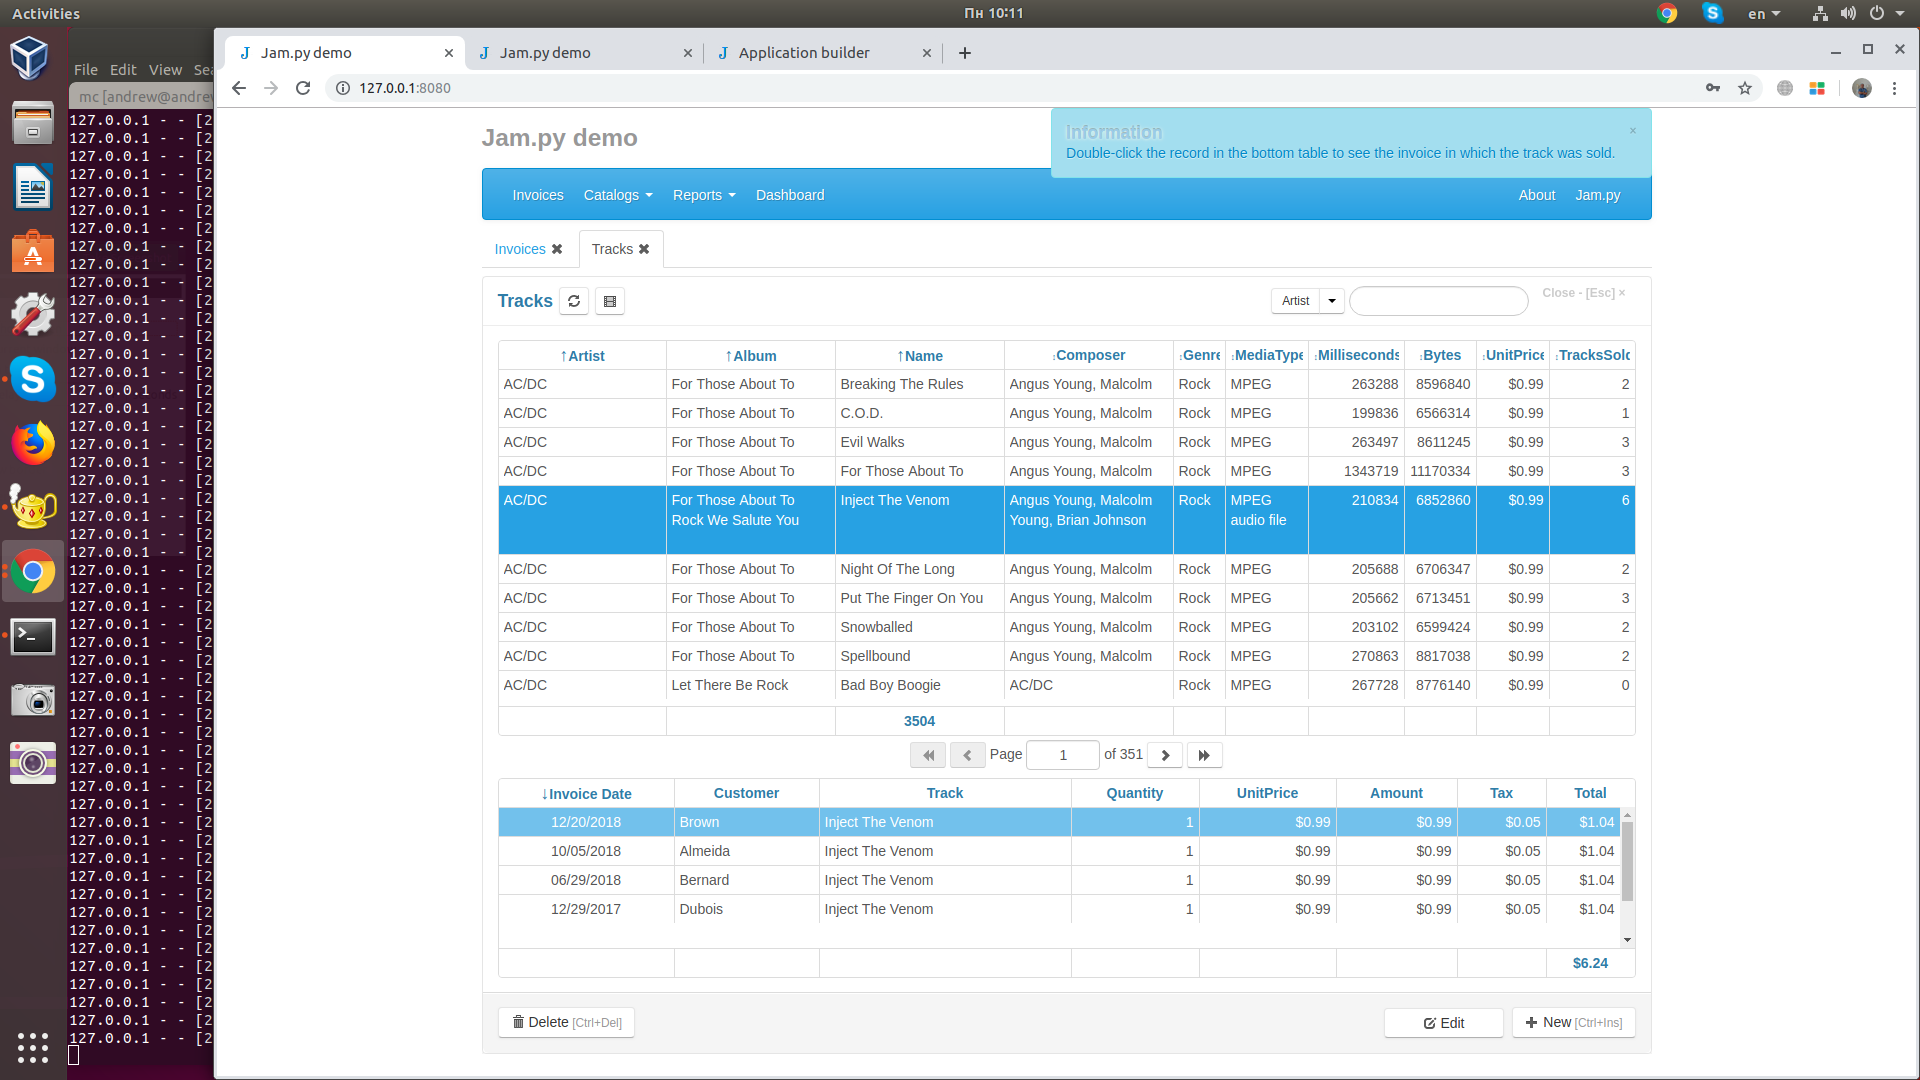Select the Snowballed track row
1920x1080 pixels.
coord(1066,627)
